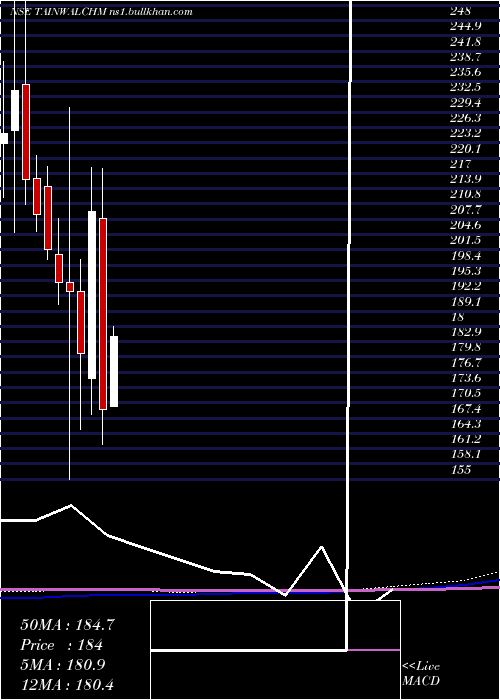Select the tall white candle near 207.7
The height and width of the screenshot is (700, 500).
[x=92, y=295]
